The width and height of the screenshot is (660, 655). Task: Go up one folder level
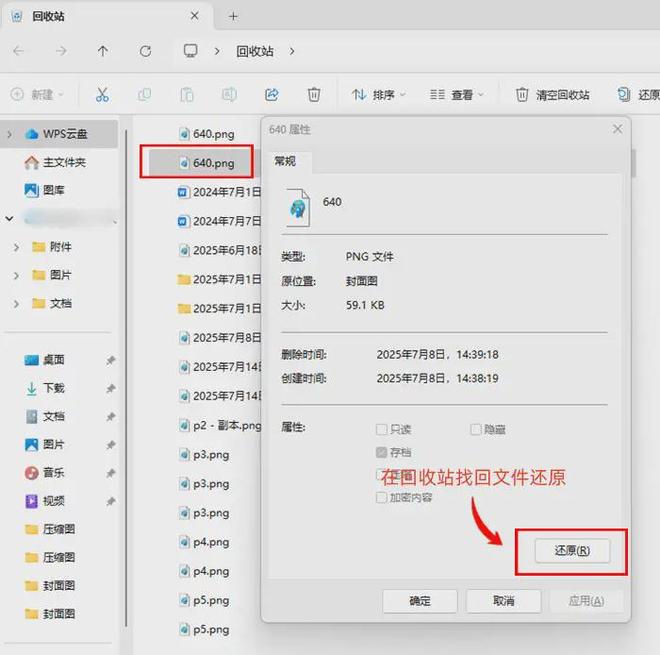[x=103, y=51]
